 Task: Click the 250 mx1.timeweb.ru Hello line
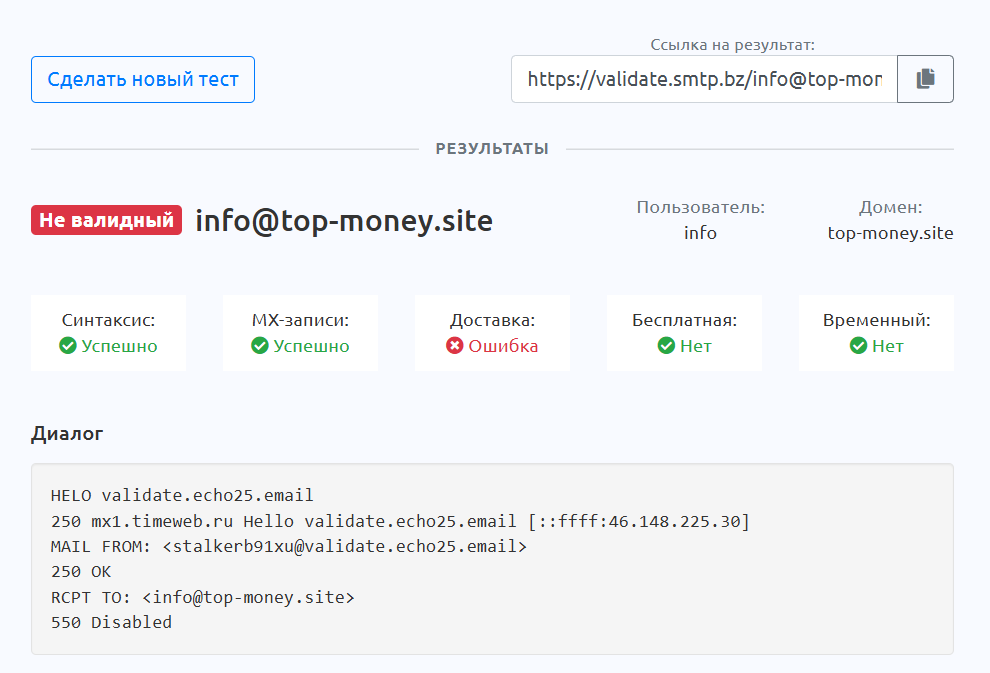[400, 521]
